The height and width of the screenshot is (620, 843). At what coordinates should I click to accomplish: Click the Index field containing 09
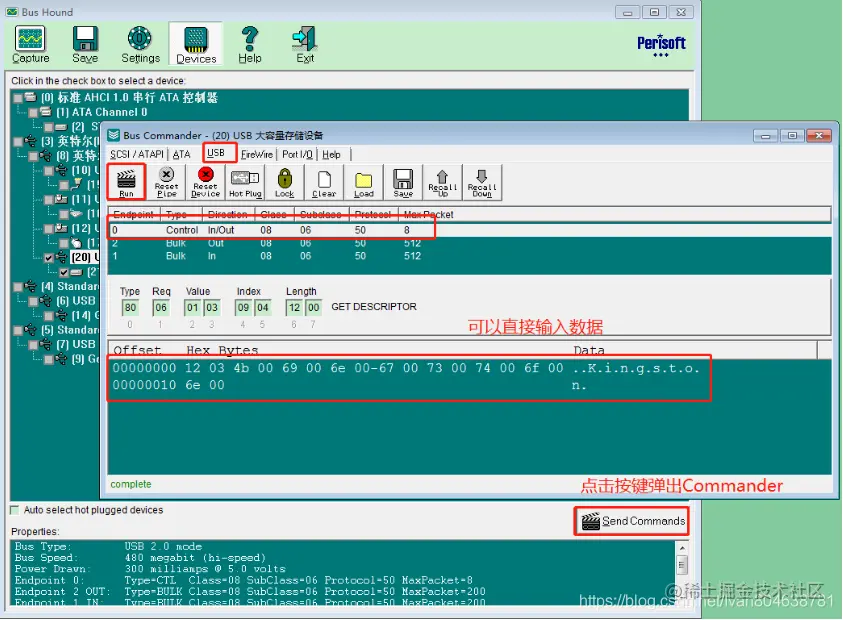point(243,308)
